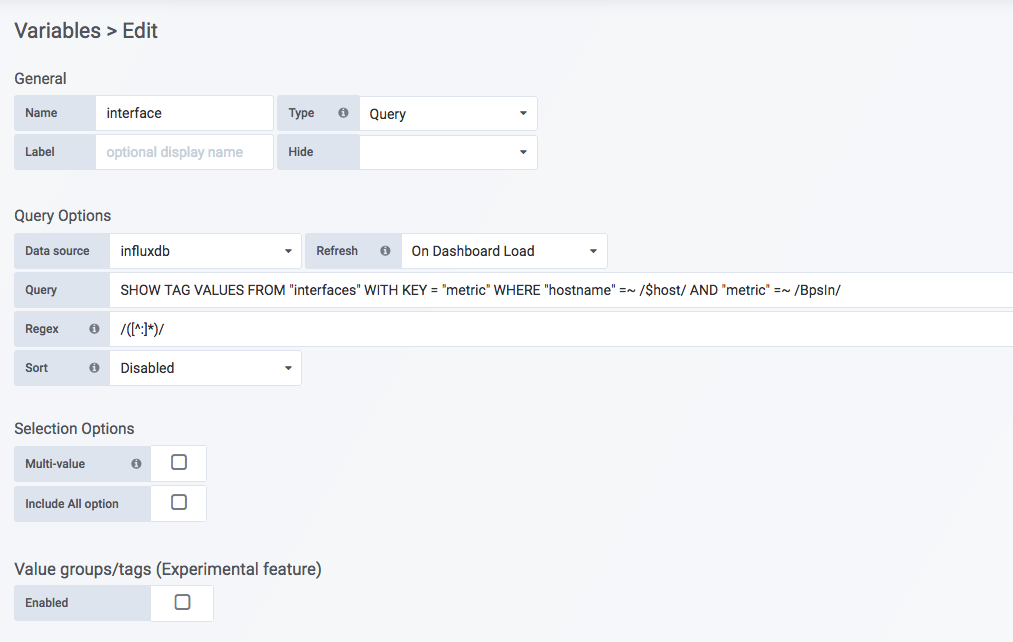This screenshot has width=1013, height=642.
Task: Open the influxdb data source dropdown
Action: (x=205, y=251)
